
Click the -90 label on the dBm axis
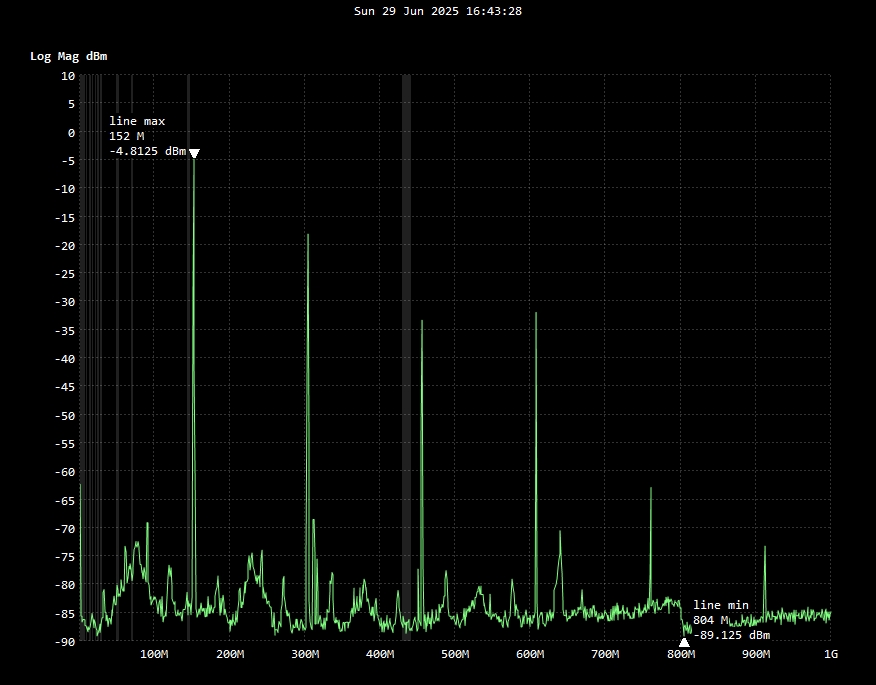pos(64,641)
